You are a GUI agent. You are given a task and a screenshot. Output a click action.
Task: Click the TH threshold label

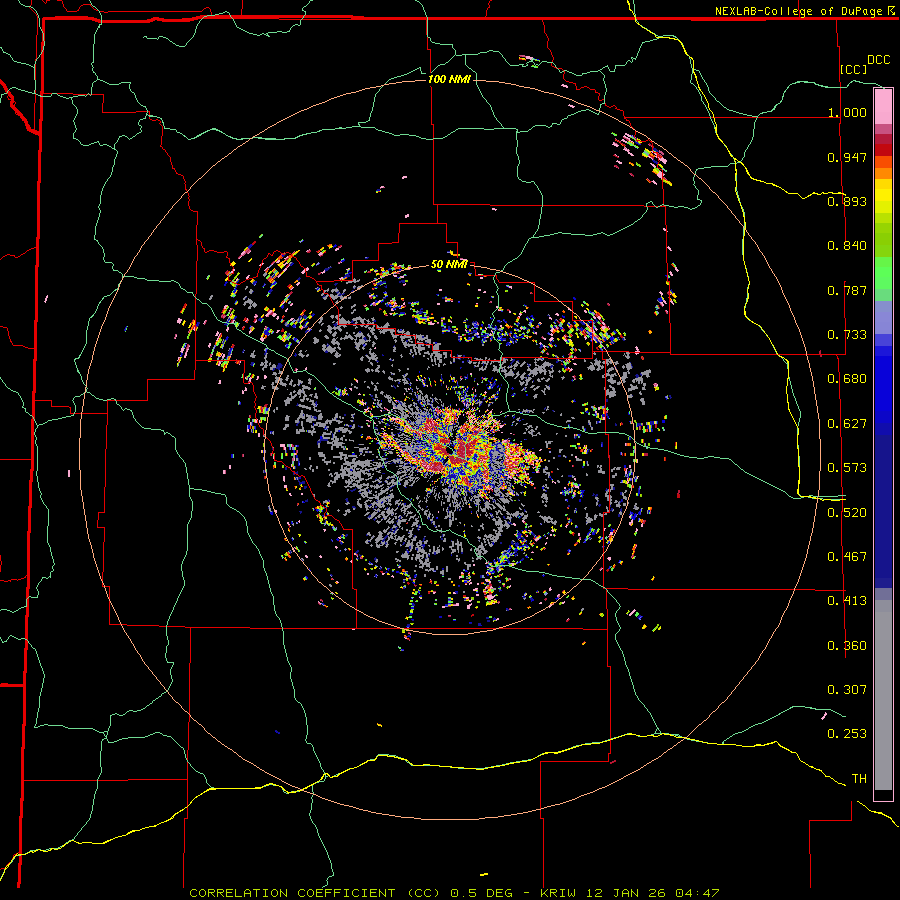[x=859, y=779]
